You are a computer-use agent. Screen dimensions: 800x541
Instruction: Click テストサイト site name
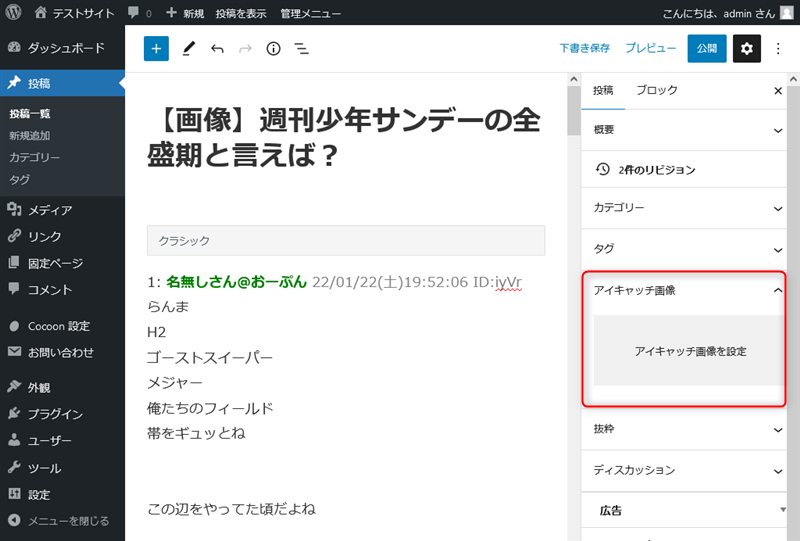84,13
